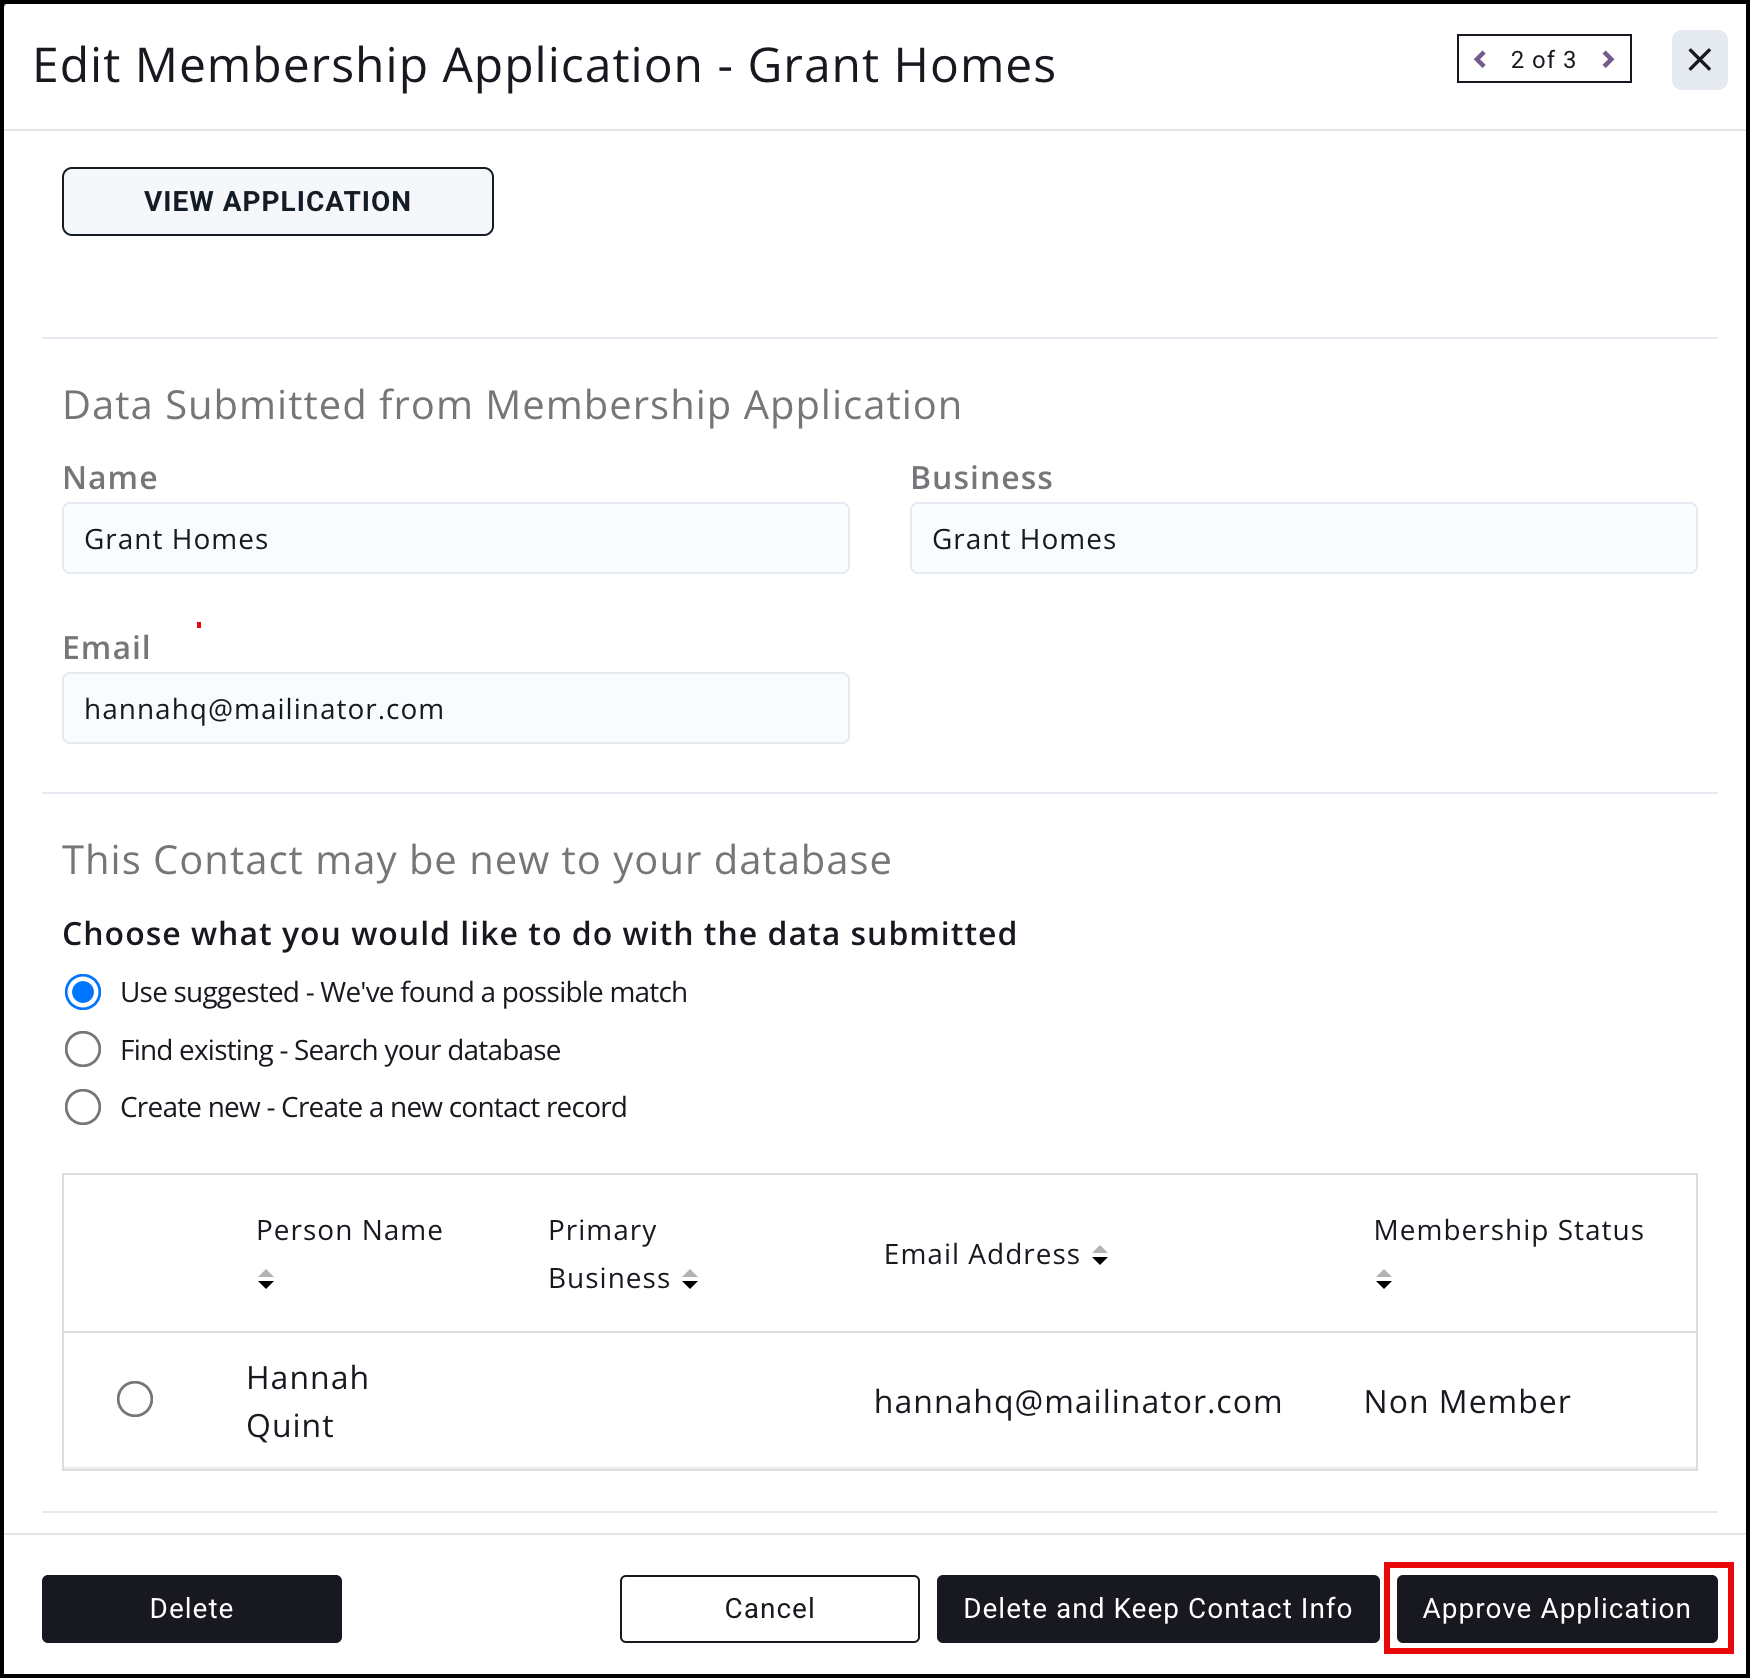The height and width of the screenshot is (1678, 1750).
Task: Sort by Email Address column arrows
Action: tap(1100, 1255)
